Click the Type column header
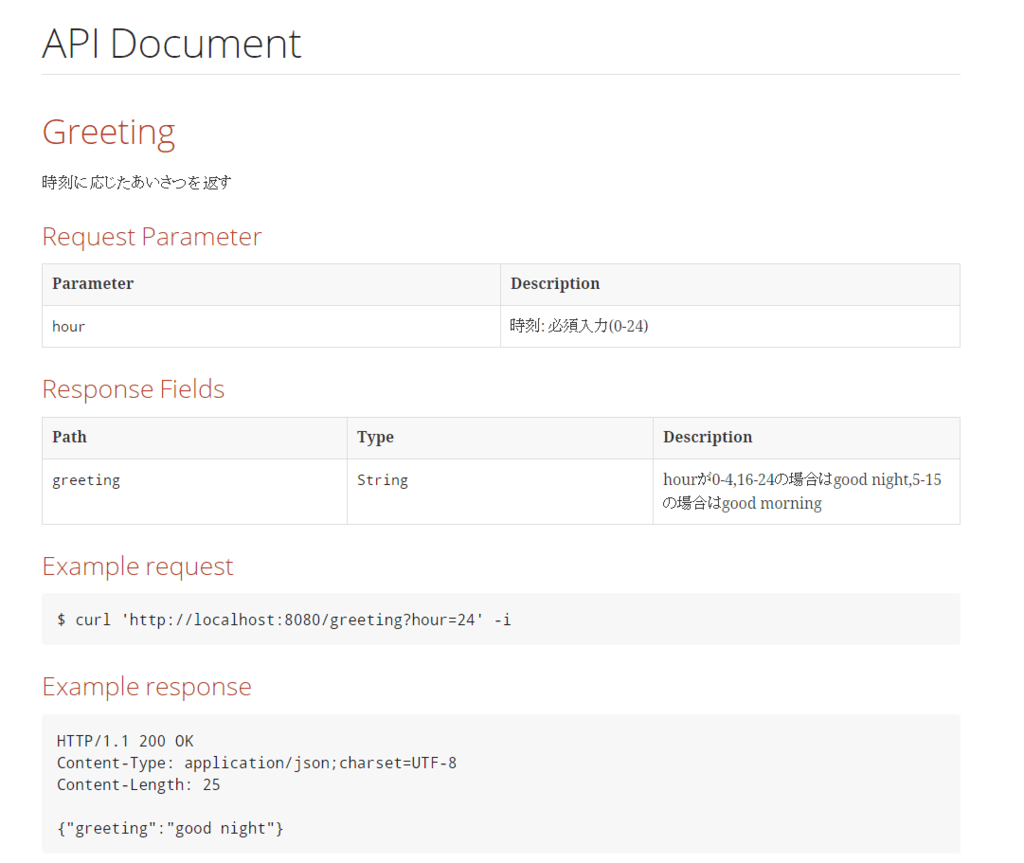The height and width of the screenshot is (863, 1024). (375, 437)
